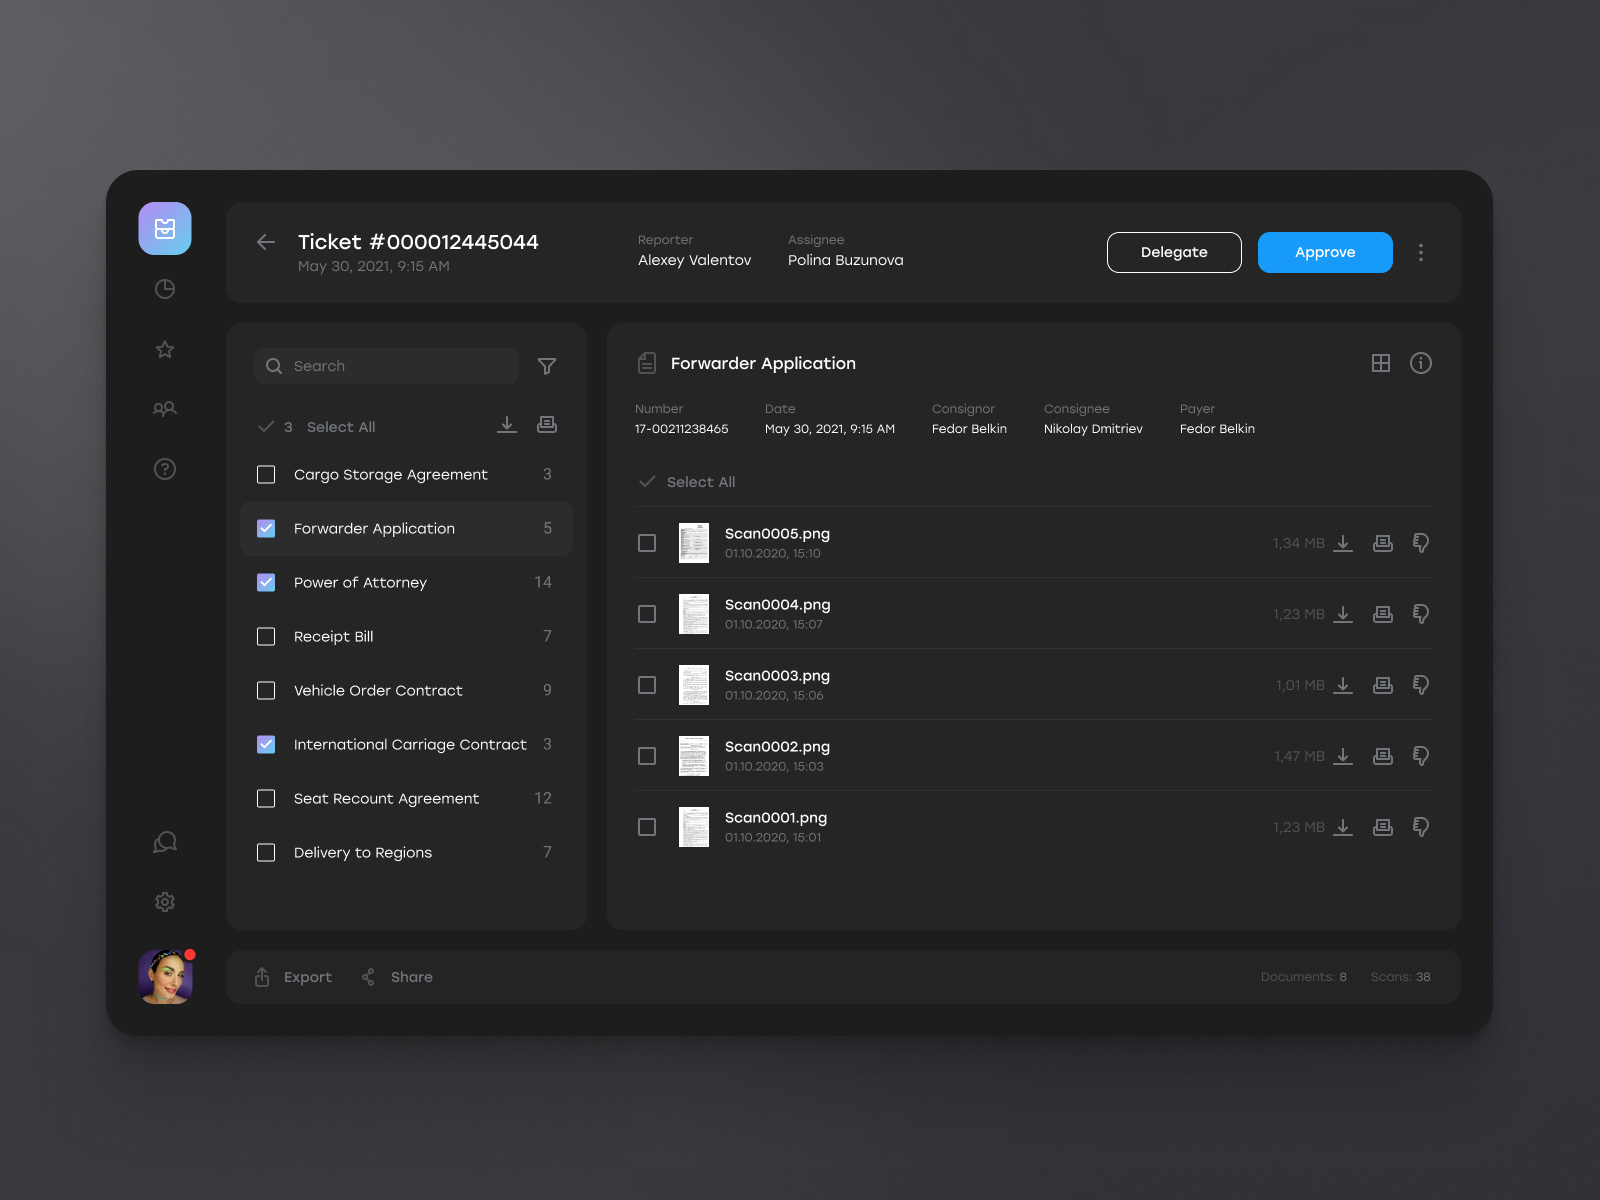Dislike Scan0001.png with the thumbs-down icon
Image resolution: width=1600 pixels, height=1200 pixels.
pos(1420,827)
